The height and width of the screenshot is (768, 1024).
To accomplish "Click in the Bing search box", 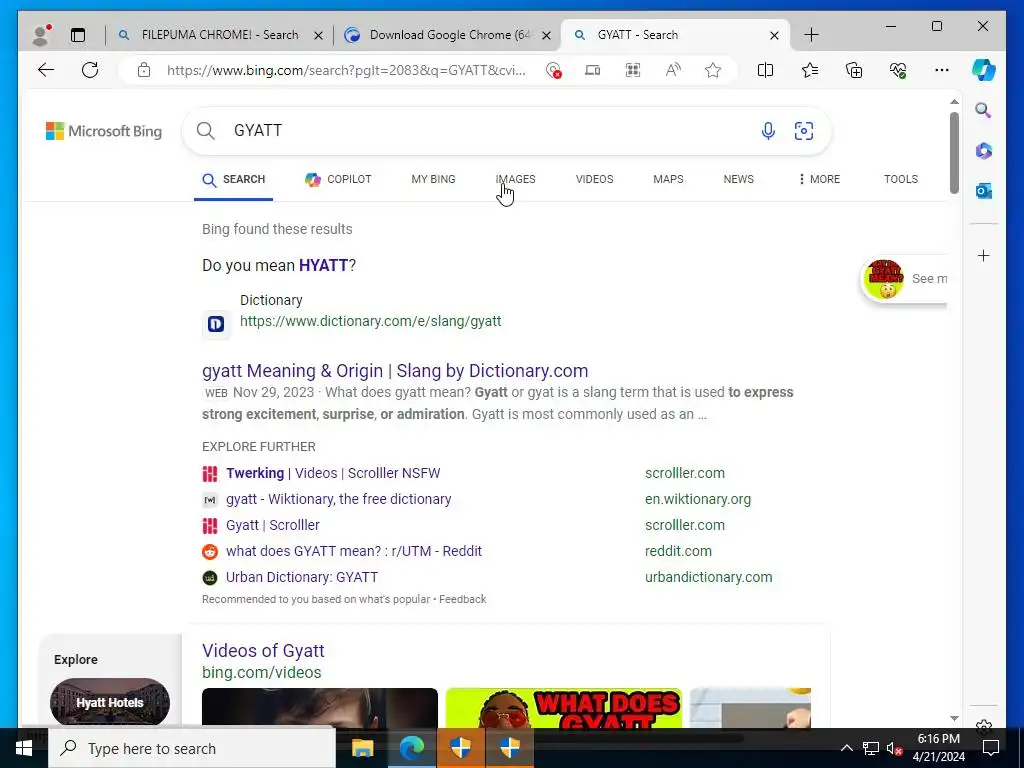I will (505, 131).
